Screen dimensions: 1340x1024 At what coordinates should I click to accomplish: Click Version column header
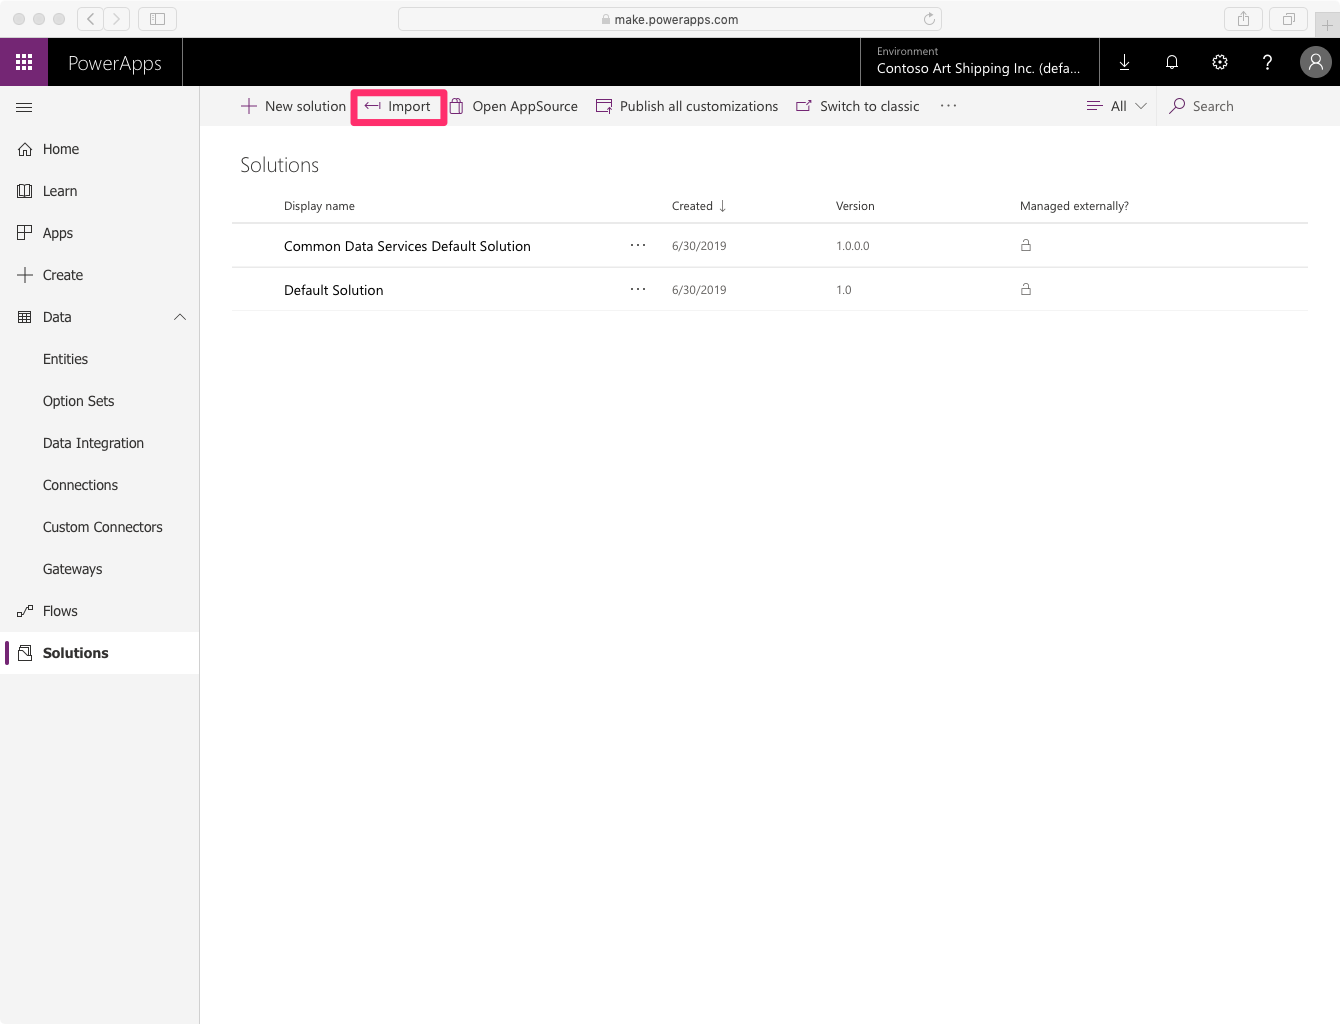(x=855, y=206)
